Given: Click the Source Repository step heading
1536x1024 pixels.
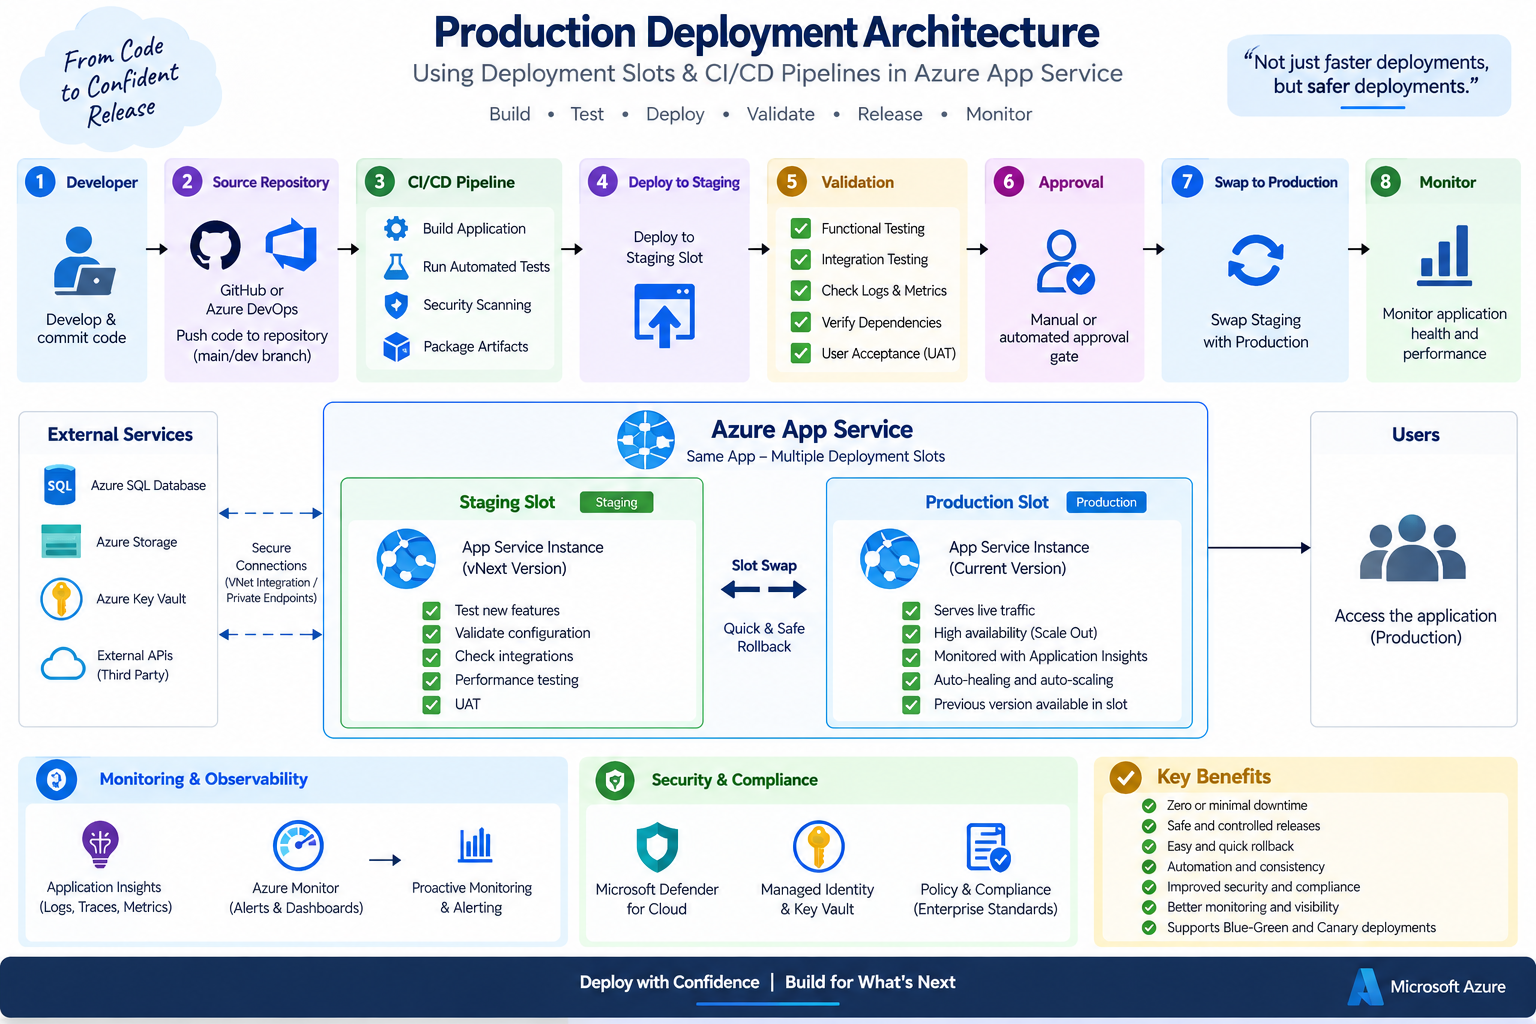Looking at the screenshot, I should (270, 182).
